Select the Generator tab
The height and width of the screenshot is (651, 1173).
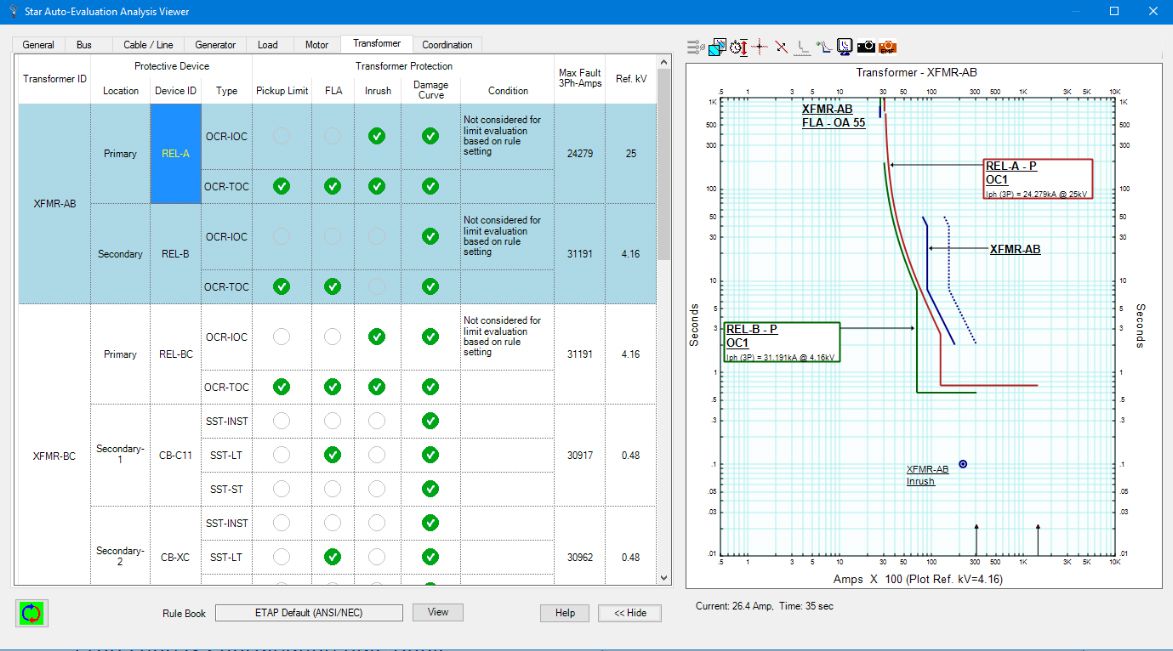214,44
